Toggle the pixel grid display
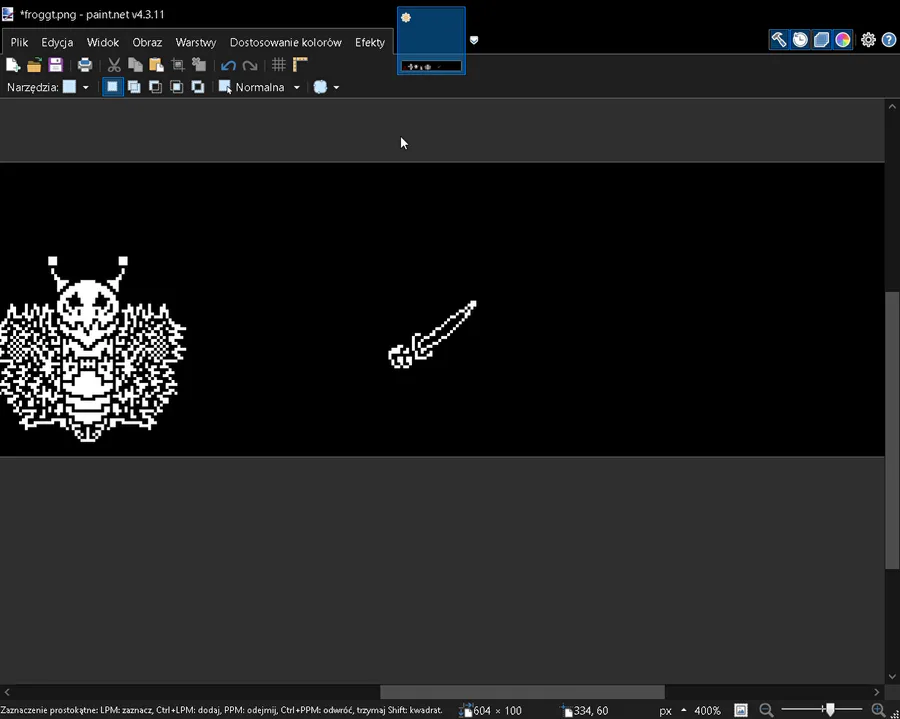The width and height of the screenshot is (900, 719). click(x=279, y=65)
